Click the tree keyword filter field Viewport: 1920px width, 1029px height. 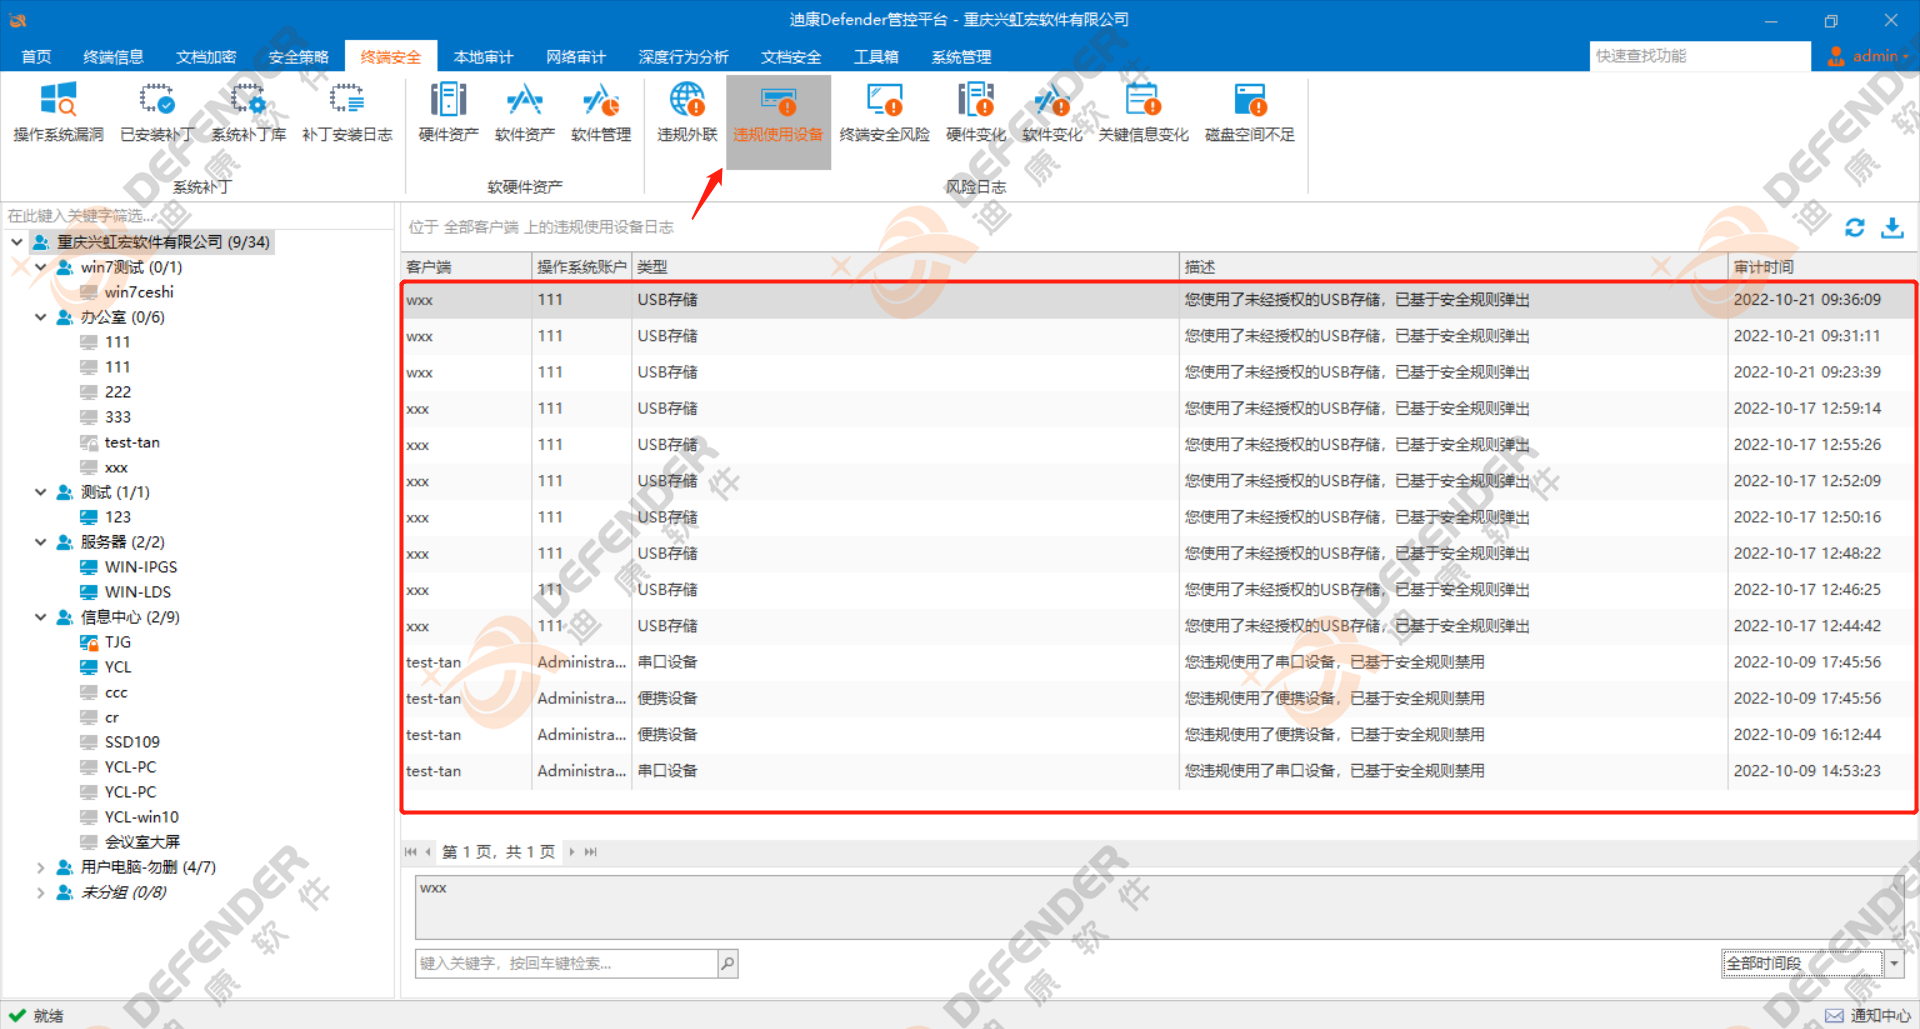pos(198,216)
